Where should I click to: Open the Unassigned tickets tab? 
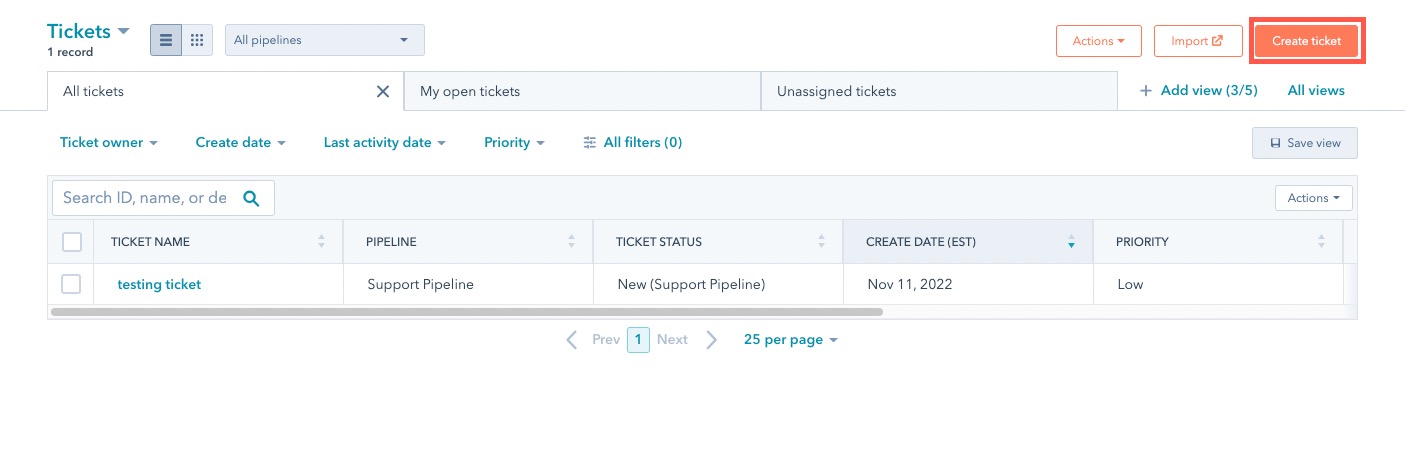(938, 91)
